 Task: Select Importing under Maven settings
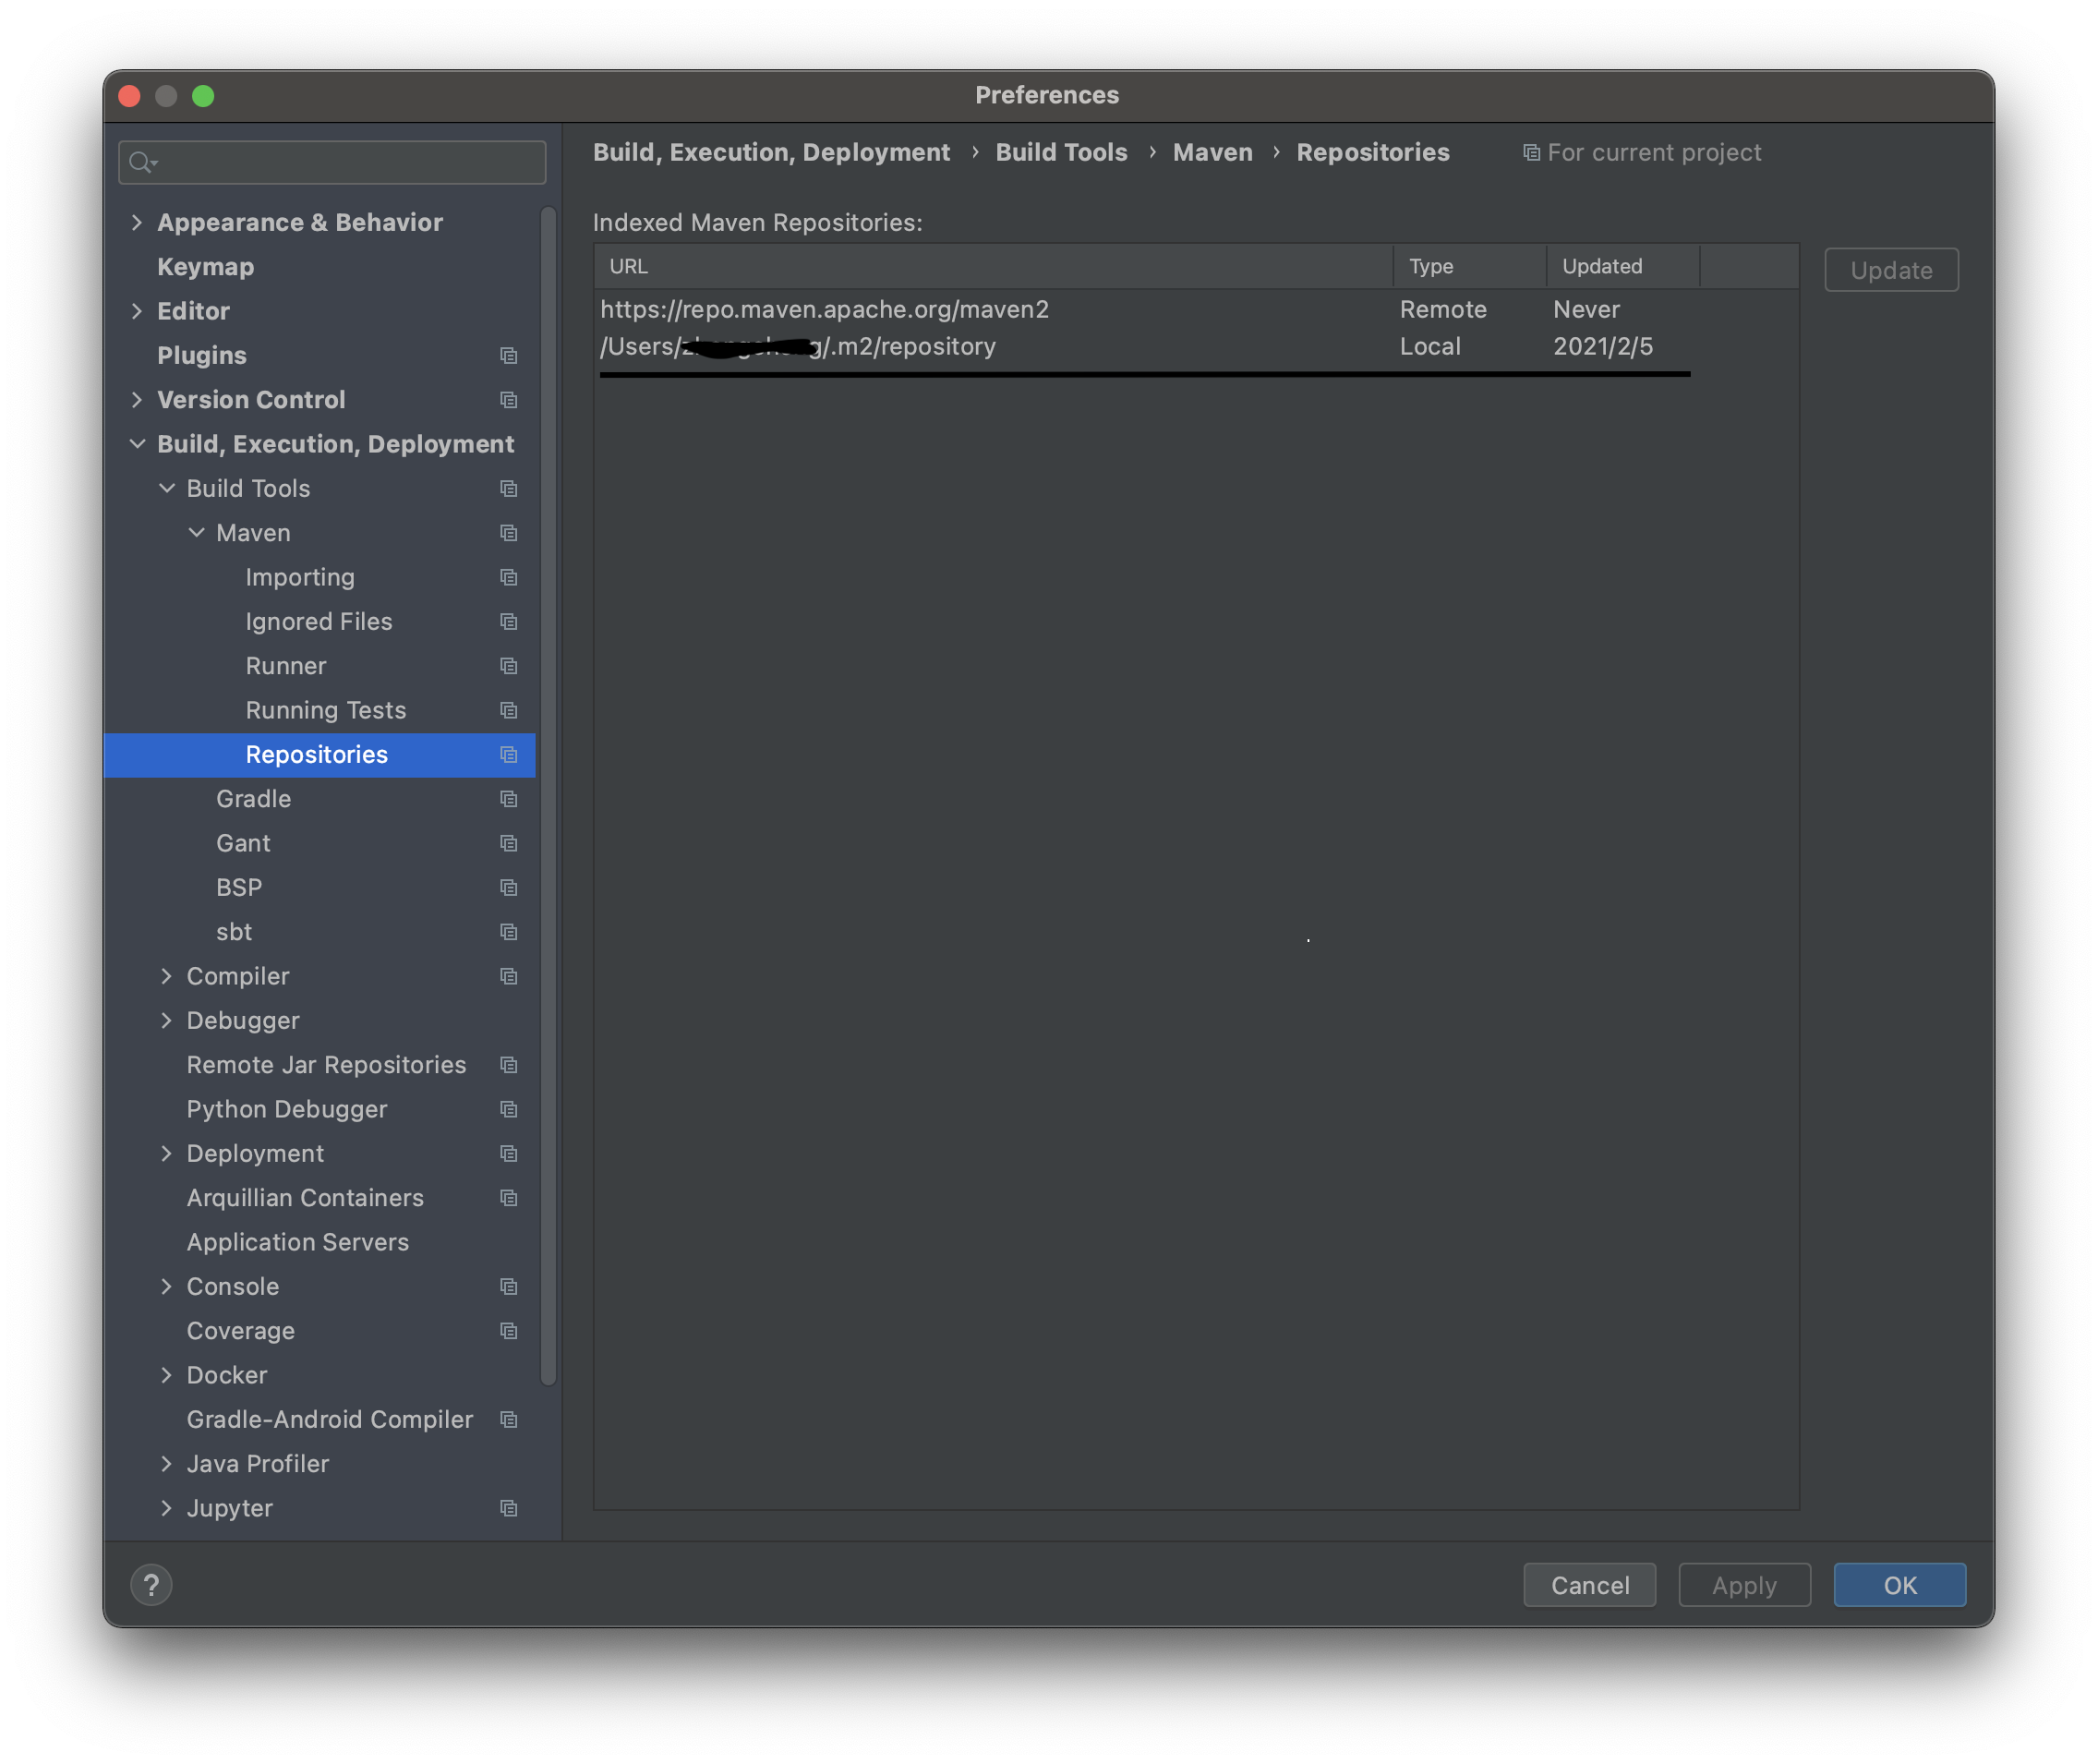pyautogui.click(x=300, y=577)
